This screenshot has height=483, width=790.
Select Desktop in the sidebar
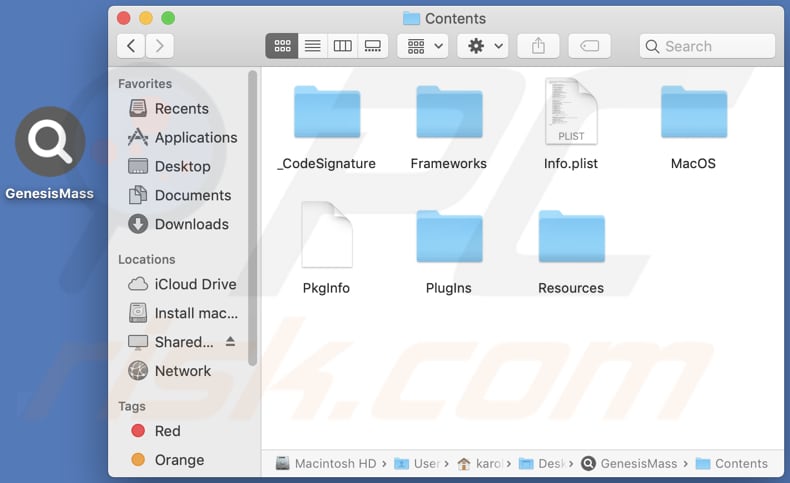click(169, 166)
